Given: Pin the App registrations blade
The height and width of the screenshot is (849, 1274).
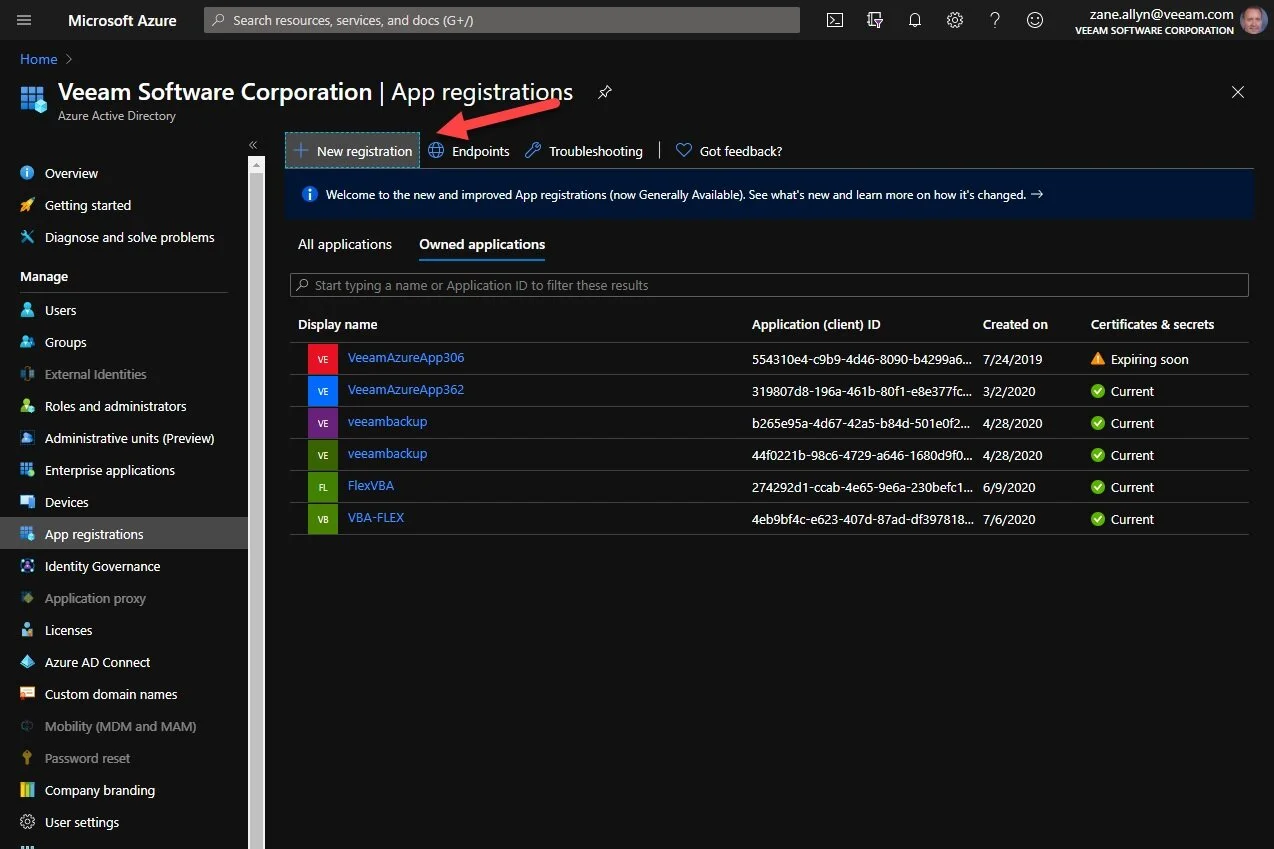Looking at the screenshot, I should coord(604,92).
